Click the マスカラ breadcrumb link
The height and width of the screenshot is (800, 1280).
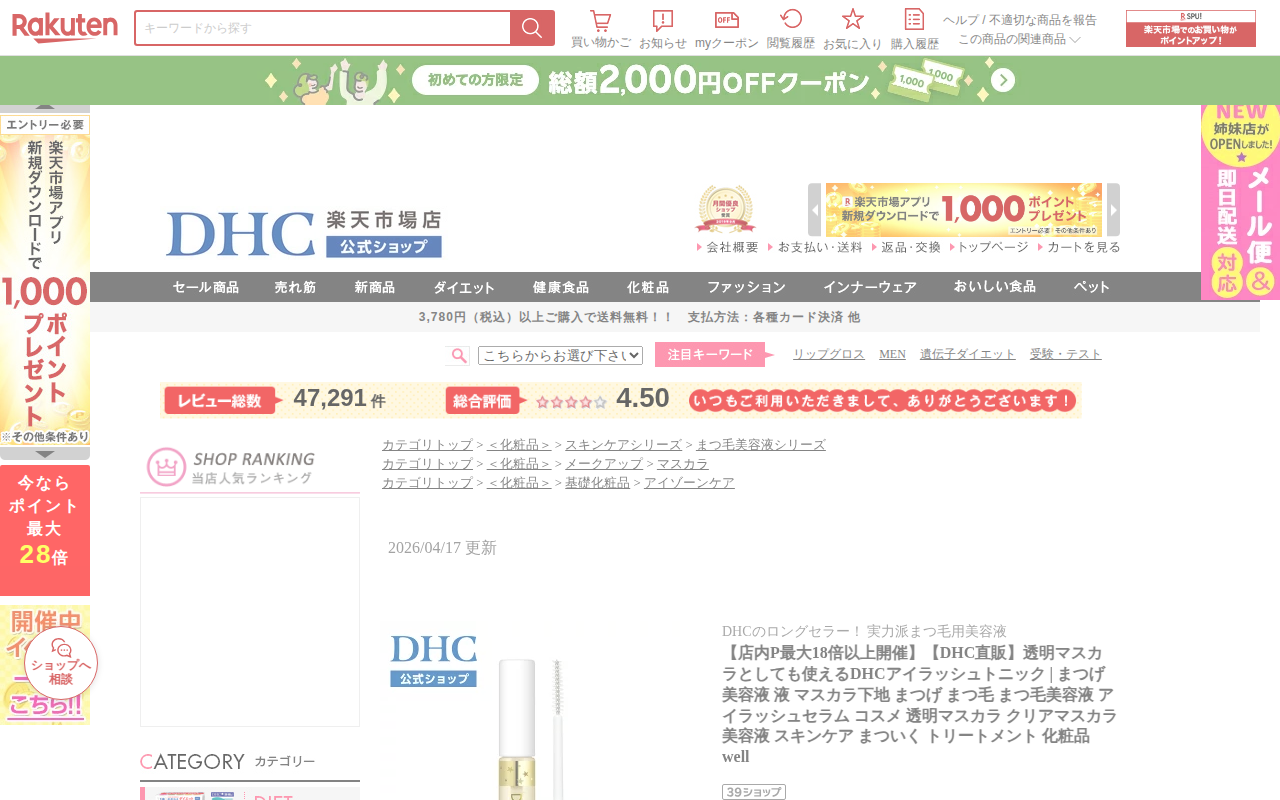[x=683, y=464]
